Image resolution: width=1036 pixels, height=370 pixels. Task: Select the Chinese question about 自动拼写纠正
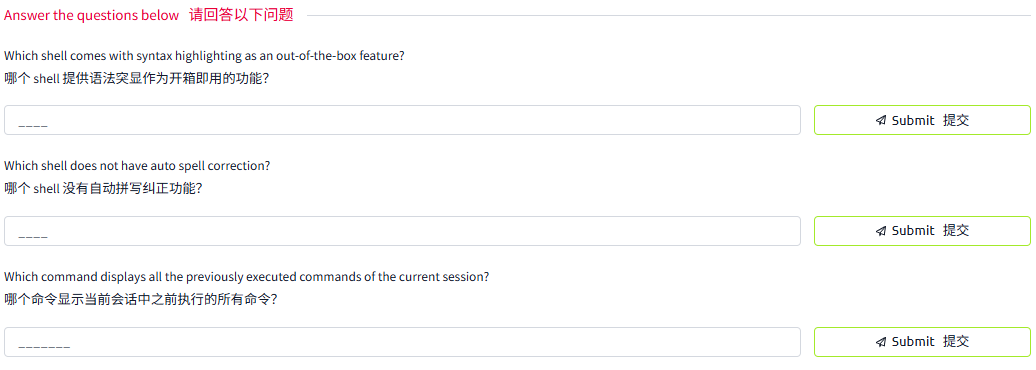tap(103, 188)
